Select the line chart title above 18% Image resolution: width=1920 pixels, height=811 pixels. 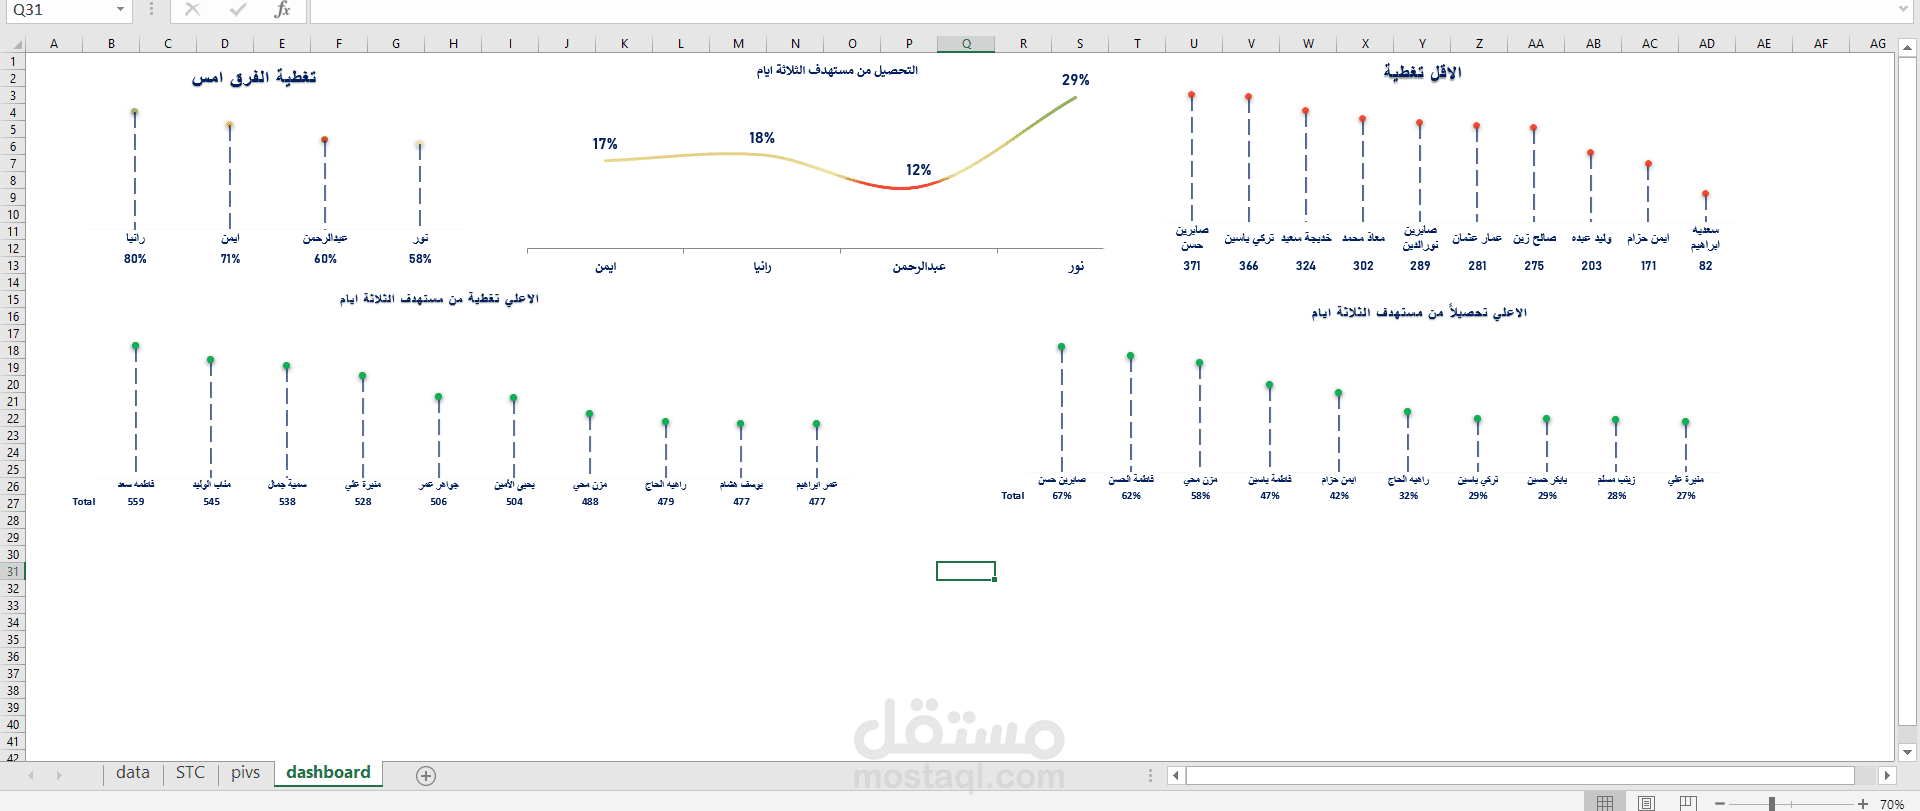point(837,70)
